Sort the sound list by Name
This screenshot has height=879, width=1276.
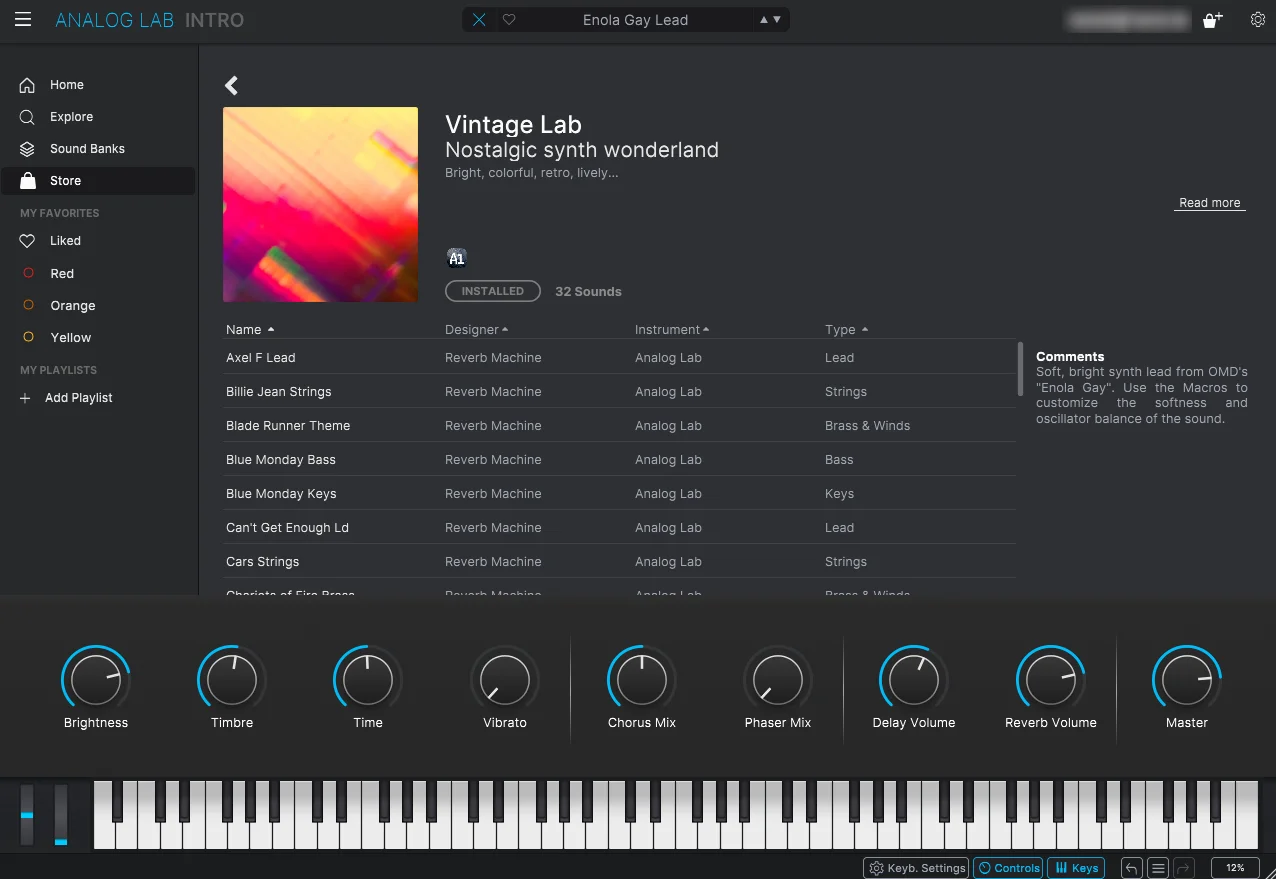(250, 330)
